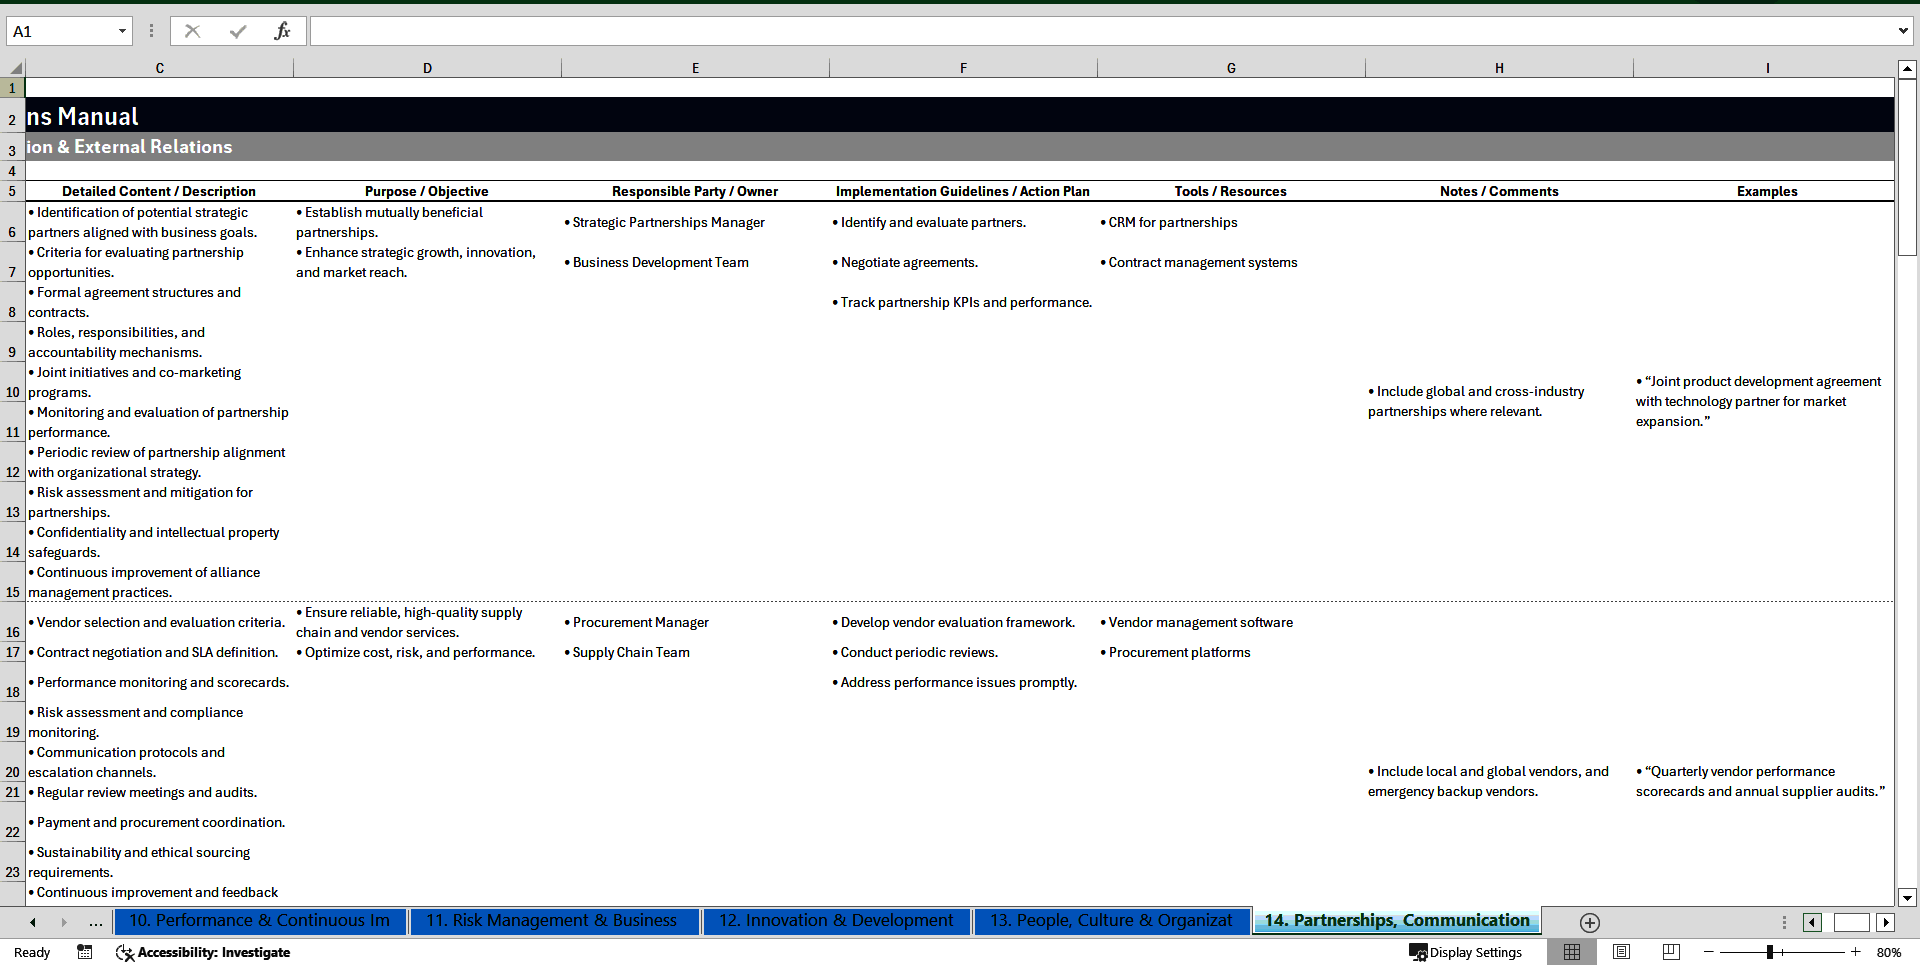Open Page Layout view from status bar

pos(1621,952)
